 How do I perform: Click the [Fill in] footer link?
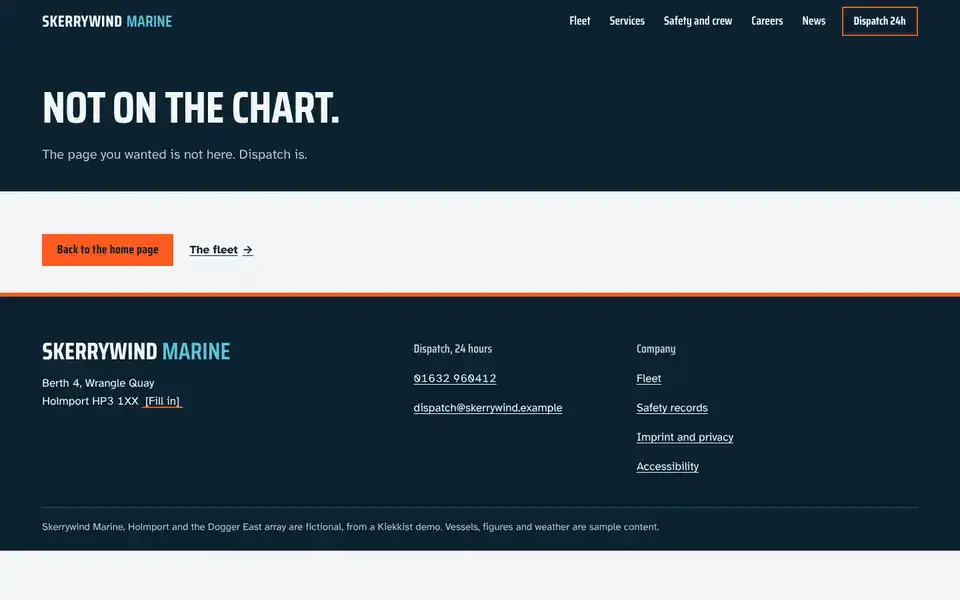[x=162, y=401]
